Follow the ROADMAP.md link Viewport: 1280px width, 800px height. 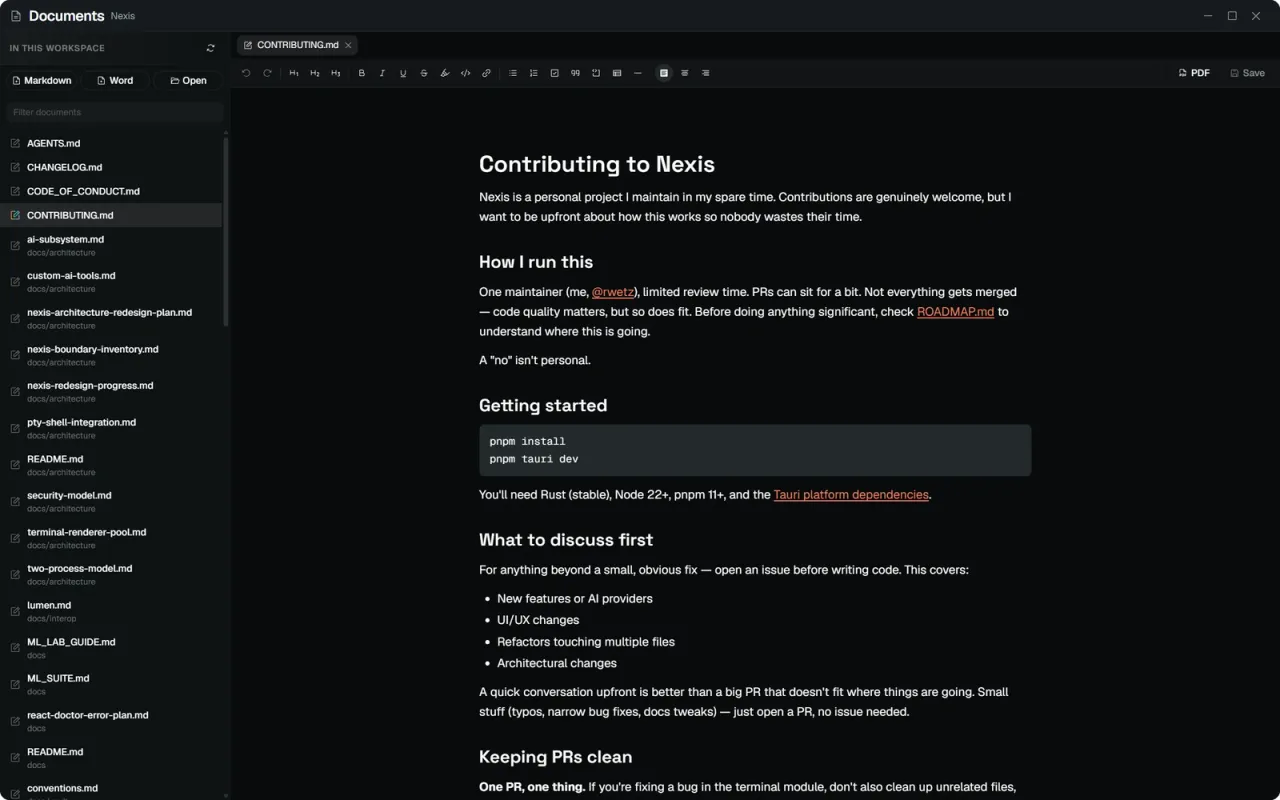click(955, 312)
